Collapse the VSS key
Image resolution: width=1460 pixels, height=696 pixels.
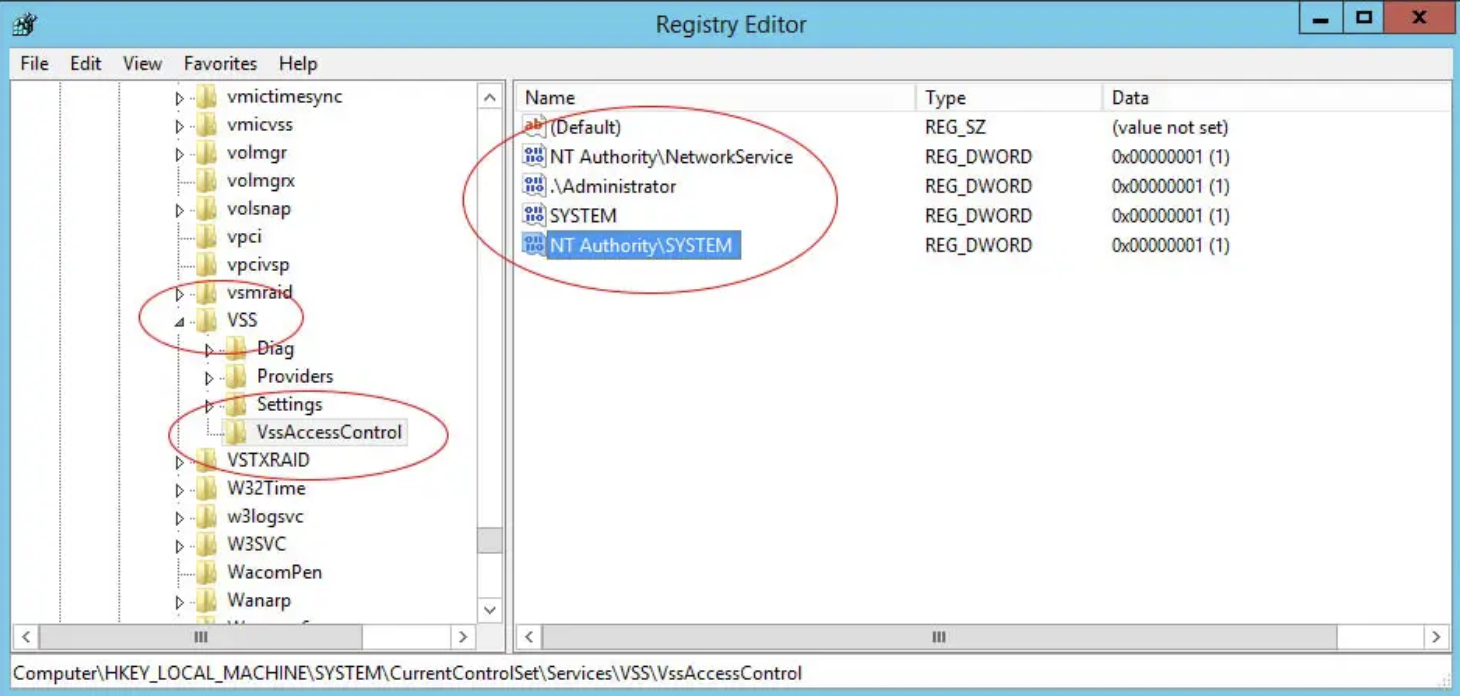[180, 322]
